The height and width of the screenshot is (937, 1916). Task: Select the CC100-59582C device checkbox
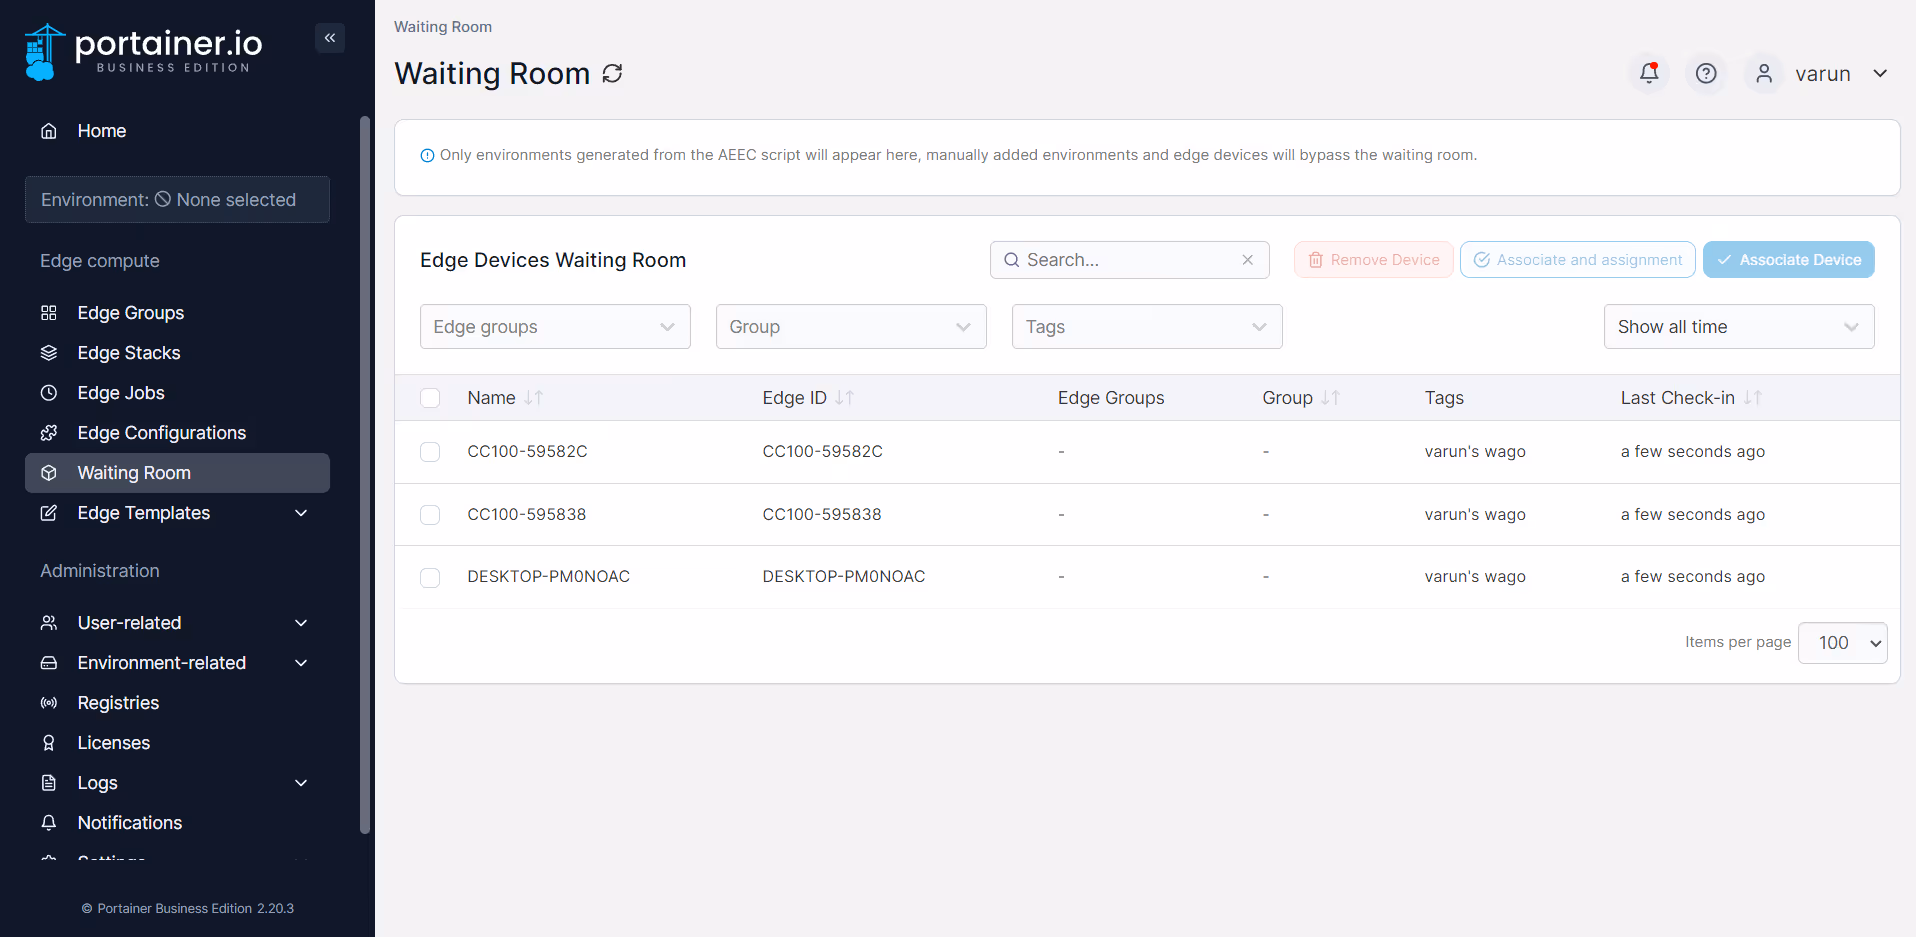pos(430,452)
